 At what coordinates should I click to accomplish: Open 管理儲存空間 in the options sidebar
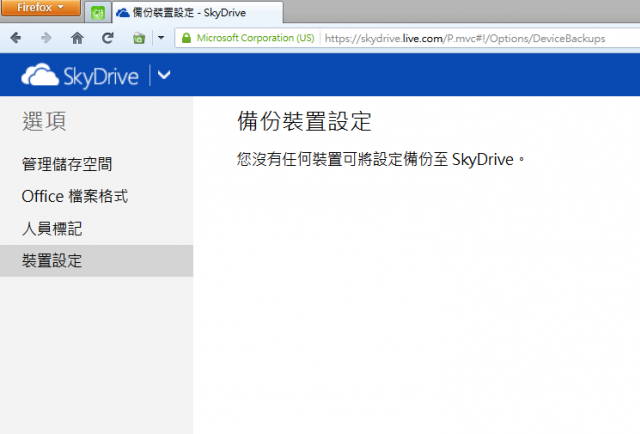click(67, 164)
